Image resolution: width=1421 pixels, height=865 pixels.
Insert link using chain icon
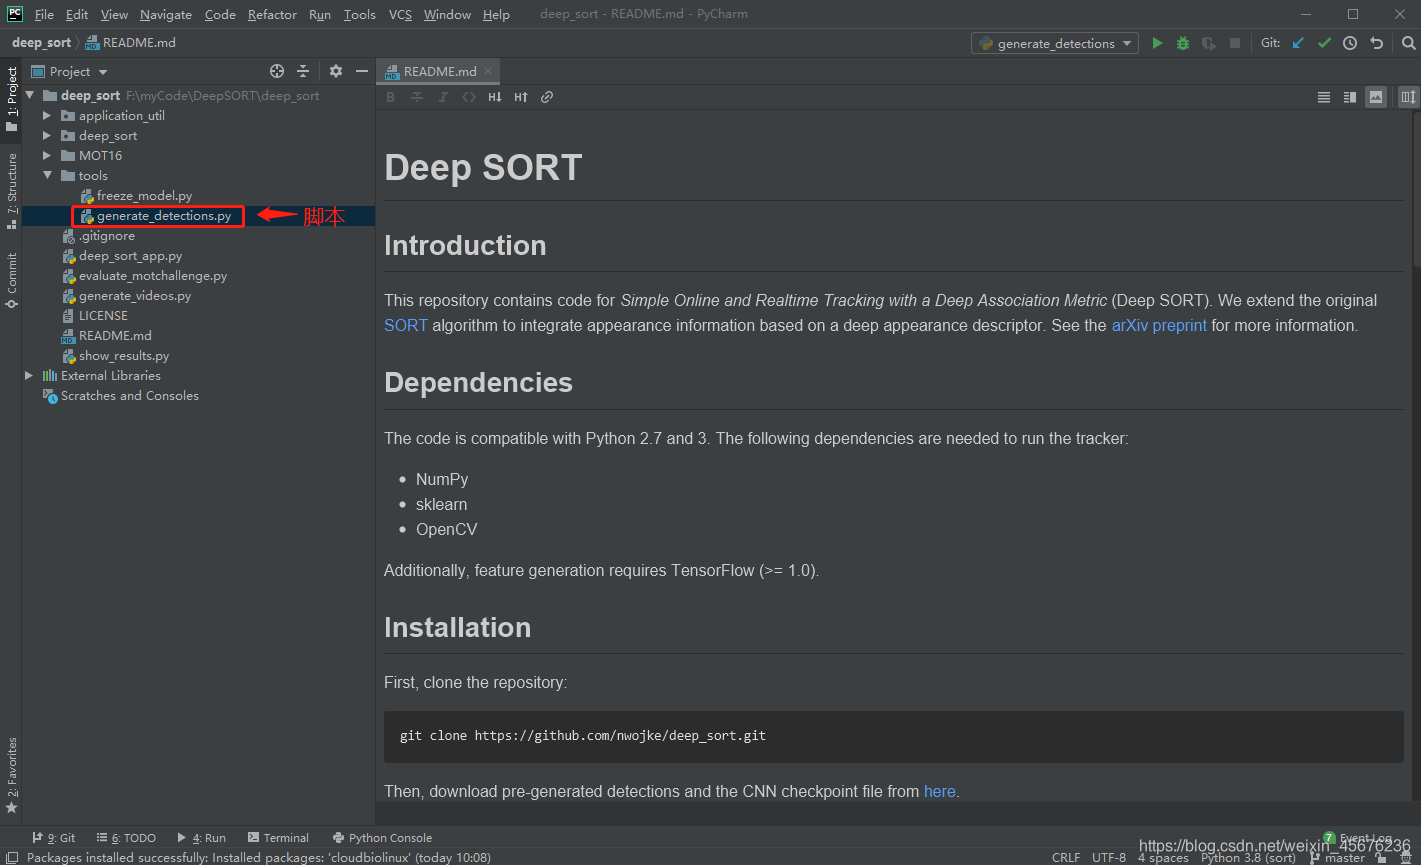[x=547, y=97]
